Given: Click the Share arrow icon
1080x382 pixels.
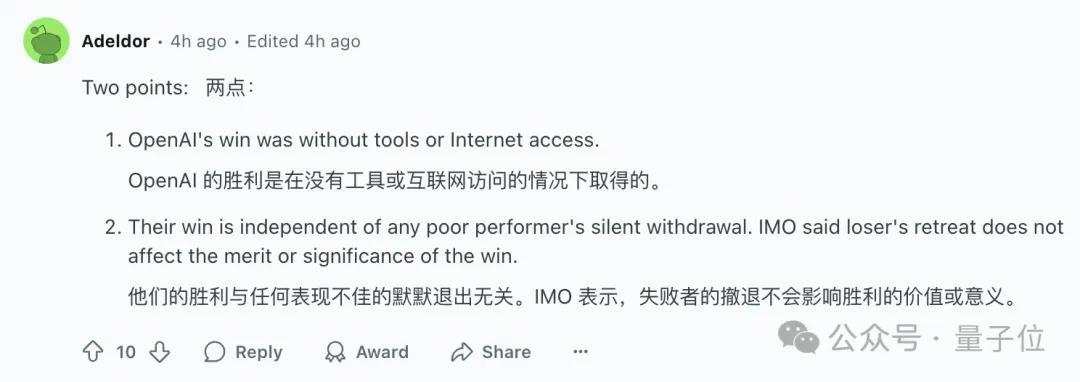Looking at the screenshot, I should click(461, 352).
